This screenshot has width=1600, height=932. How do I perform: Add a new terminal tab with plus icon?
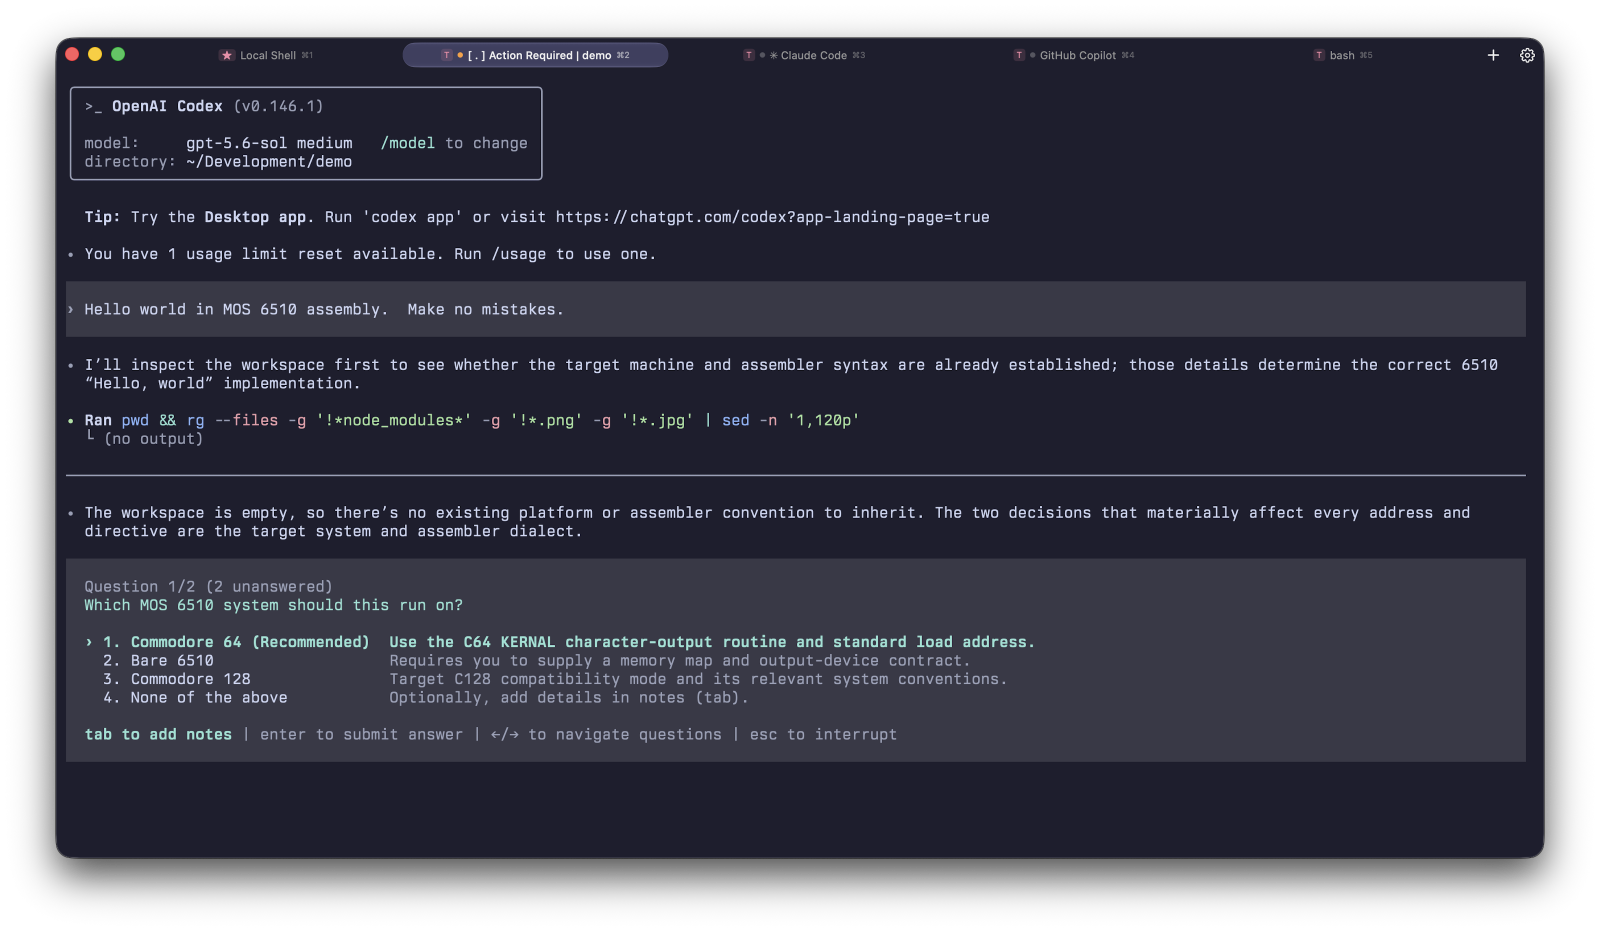pyautogui.click(x=1493, y=55)
